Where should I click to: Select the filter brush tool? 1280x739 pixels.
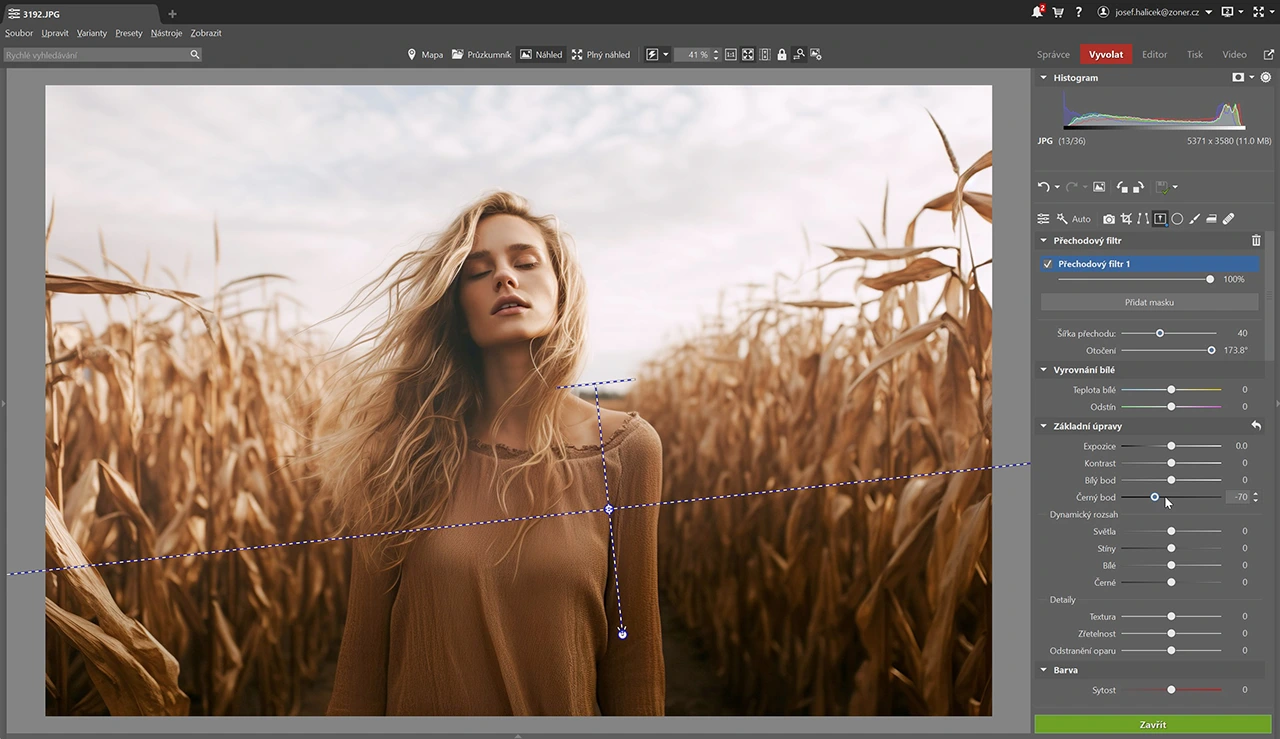click(x=1194, y=218)
